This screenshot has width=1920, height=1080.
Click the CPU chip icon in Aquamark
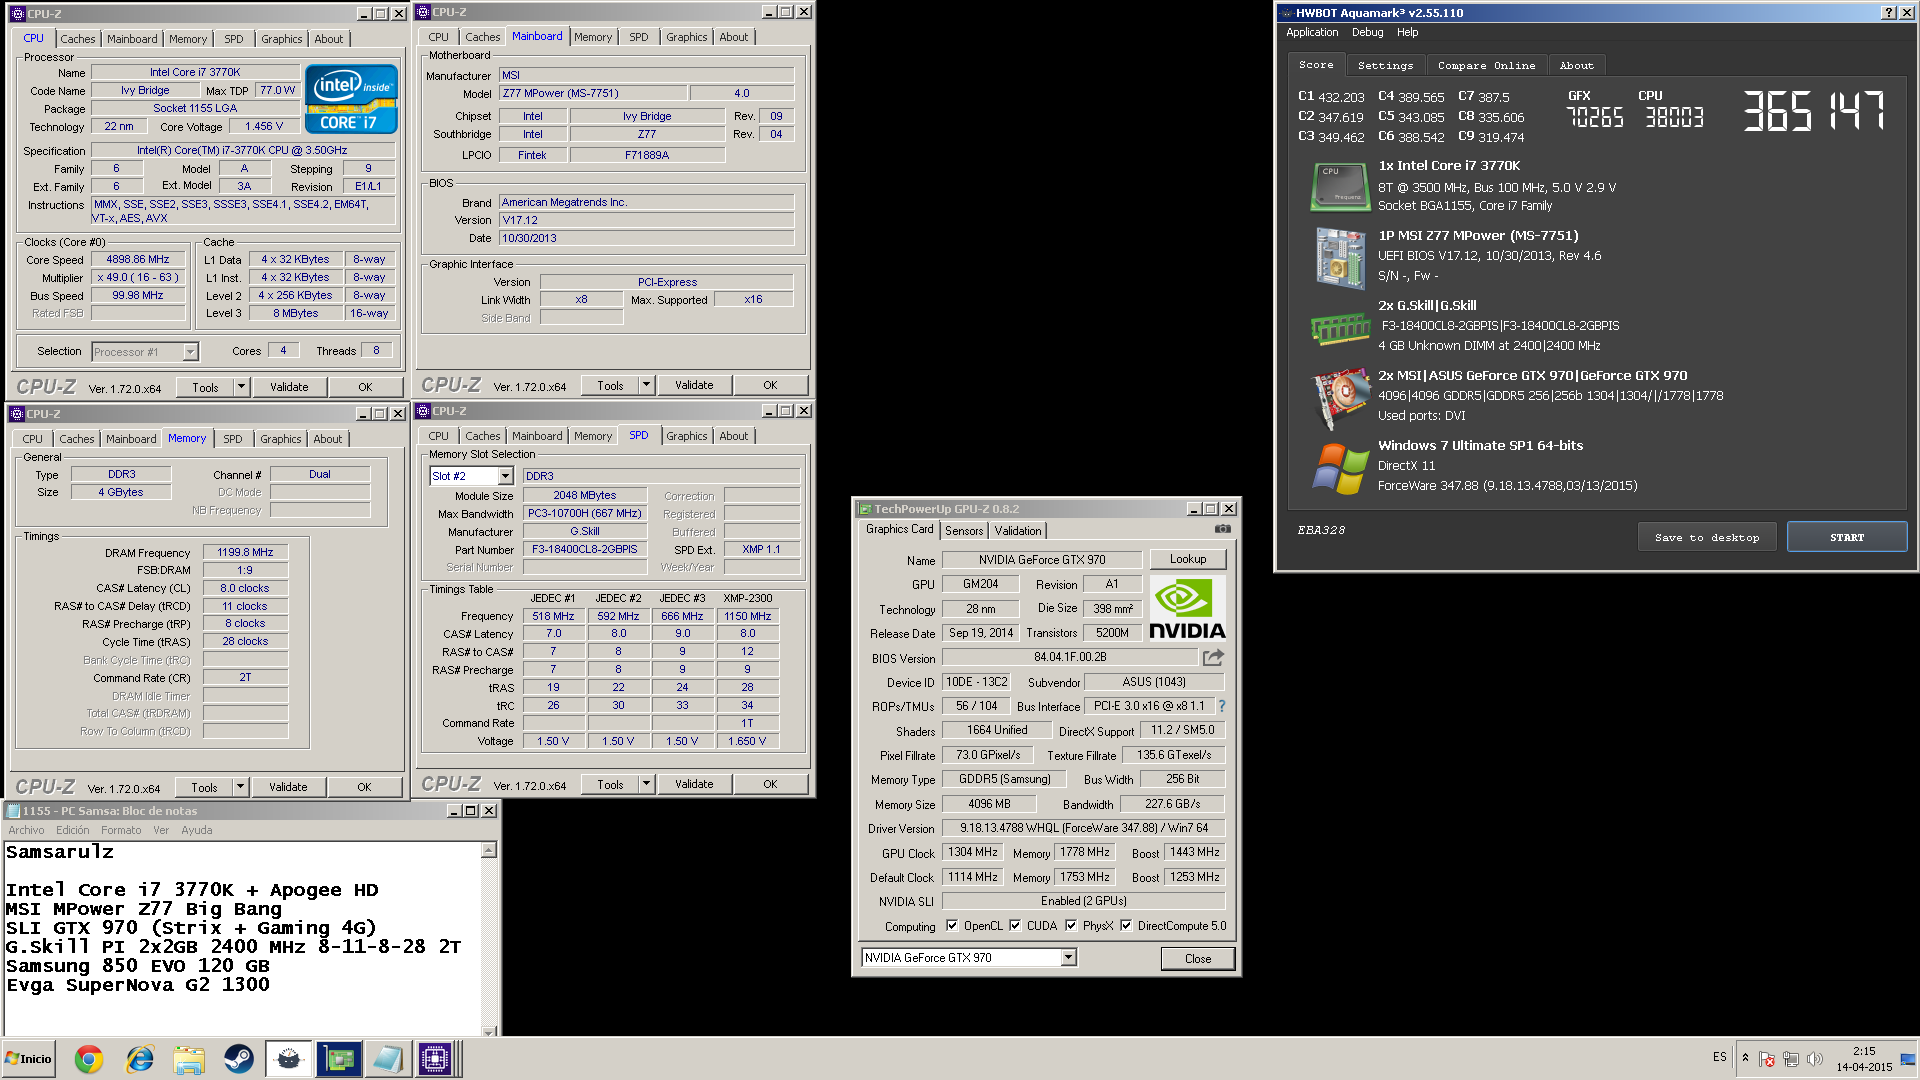coord(1340,187)
